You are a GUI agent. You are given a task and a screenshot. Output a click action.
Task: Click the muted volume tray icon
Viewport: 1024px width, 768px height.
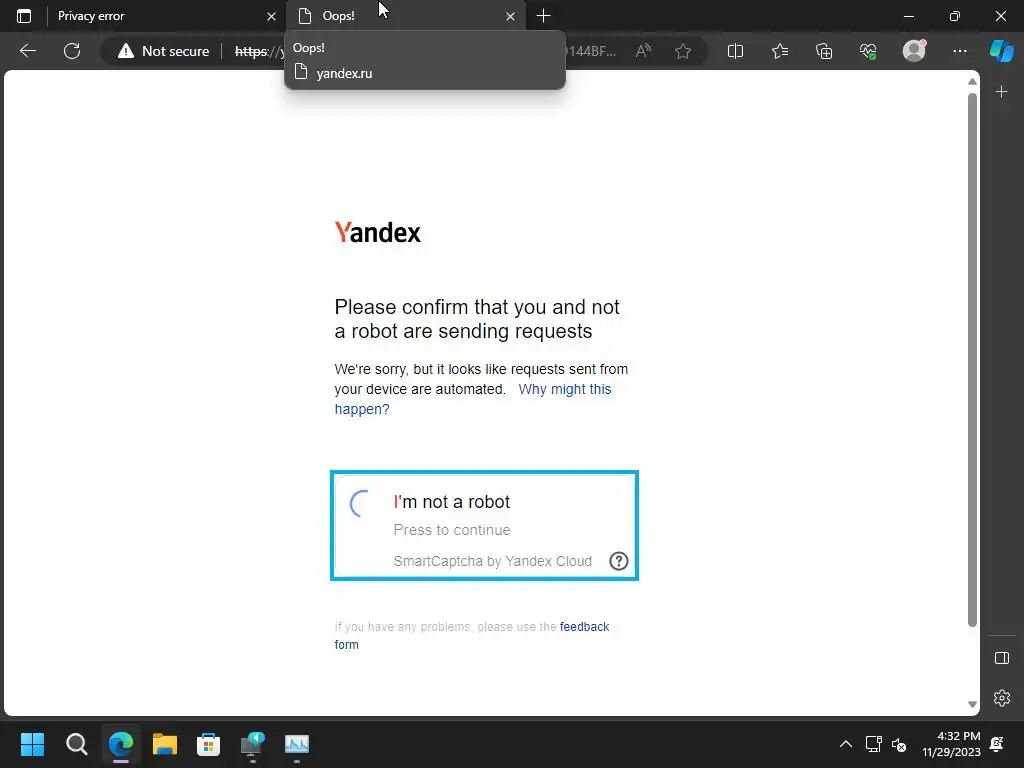(x=899, y=744)
